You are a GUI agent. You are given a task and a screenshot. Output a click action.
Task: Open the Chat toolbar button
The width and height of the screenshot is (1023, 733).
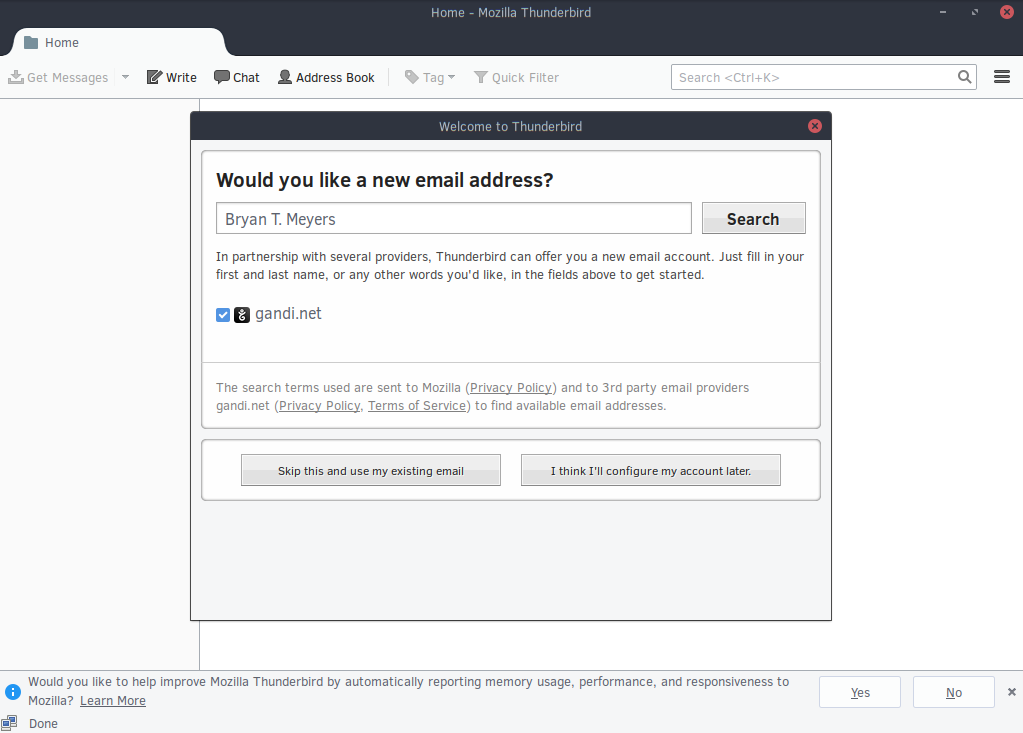coord(237,77)
